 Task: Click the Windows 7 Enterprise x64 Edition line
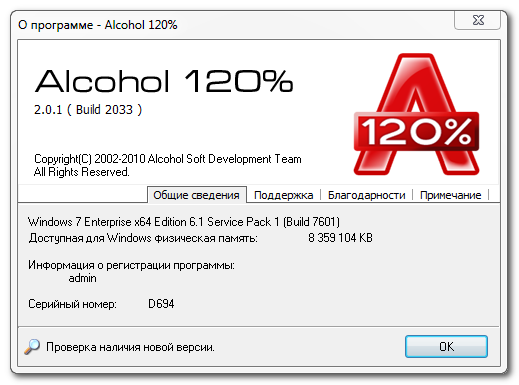[184, 222]
